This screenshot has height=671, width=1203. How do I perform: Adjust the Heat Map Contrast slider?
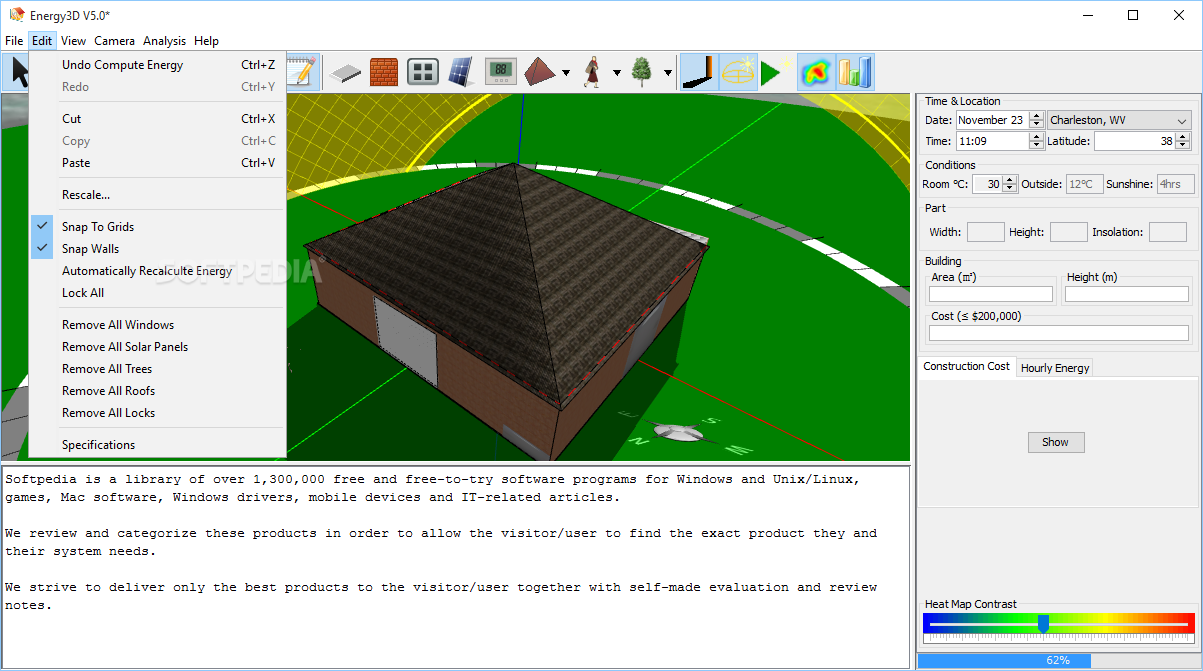coord(1043,624)
